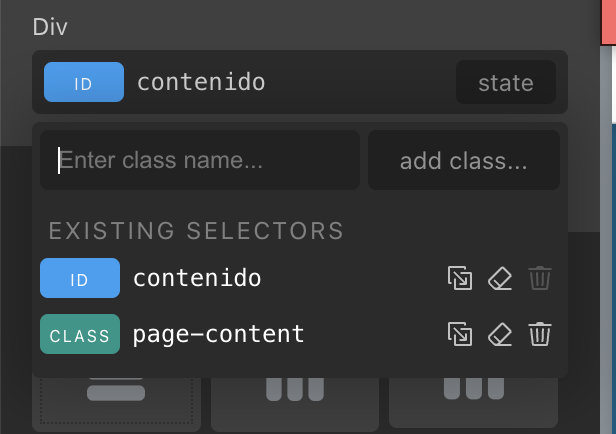The width and height of the screenshot is (616, 434).
Task: Click the blue ID badge in the selector field
Action: (84, 83)
